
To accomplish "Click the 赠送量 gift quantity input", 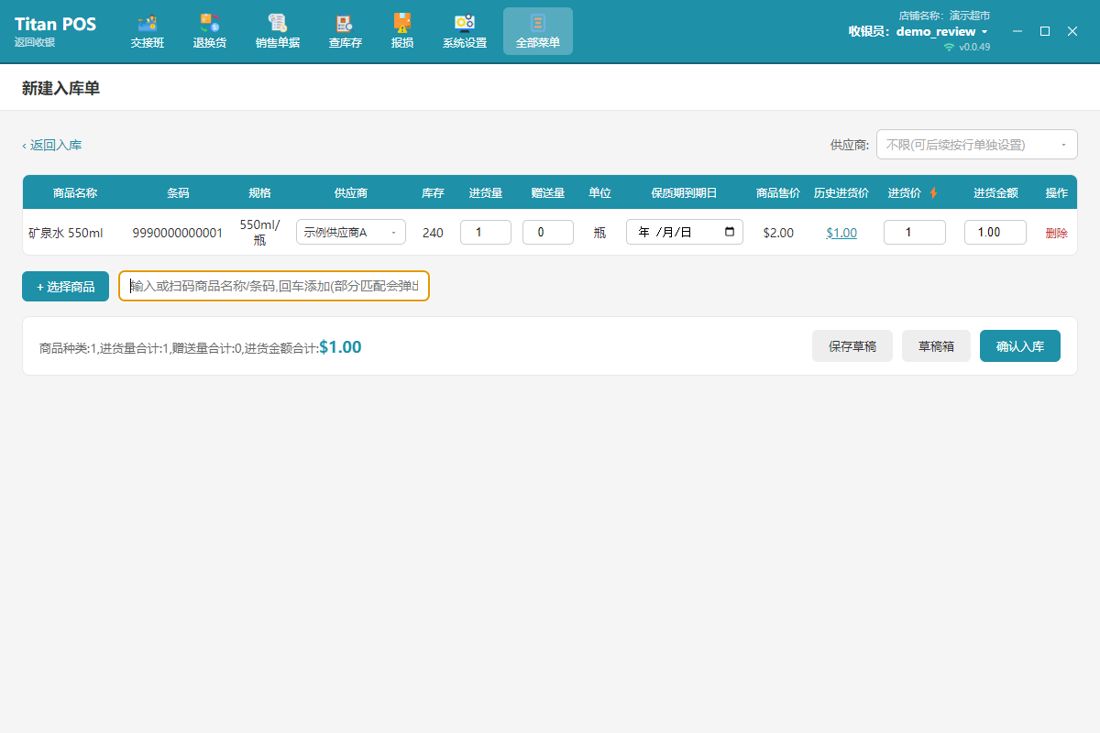I will (x=548, y=232).
